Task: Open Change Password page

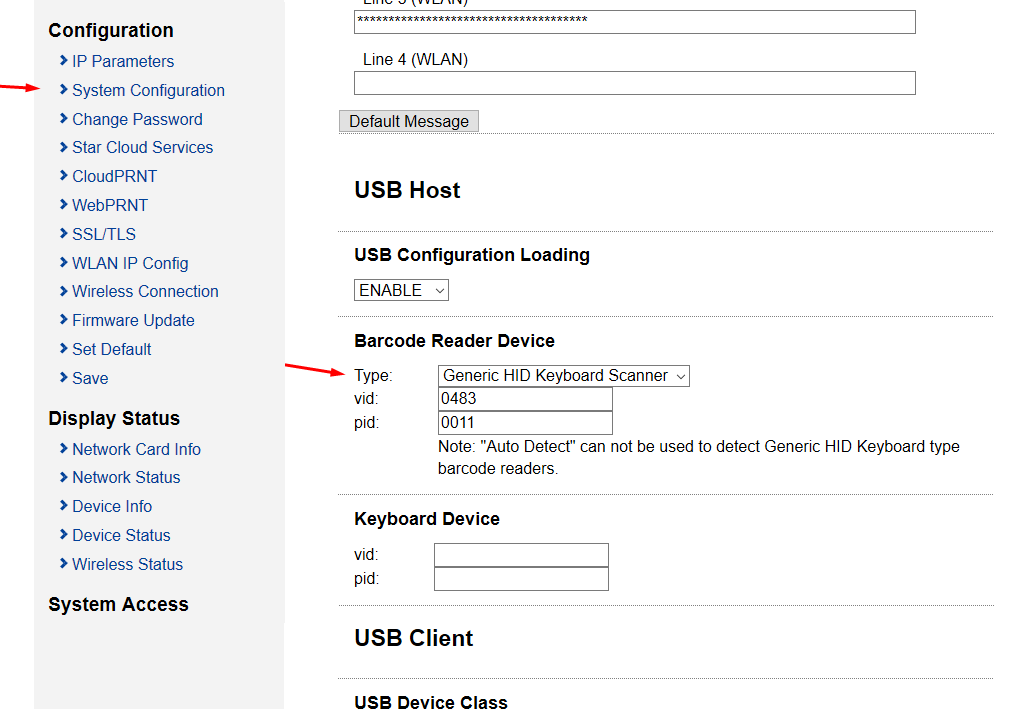Action: [x=137, y=119]
